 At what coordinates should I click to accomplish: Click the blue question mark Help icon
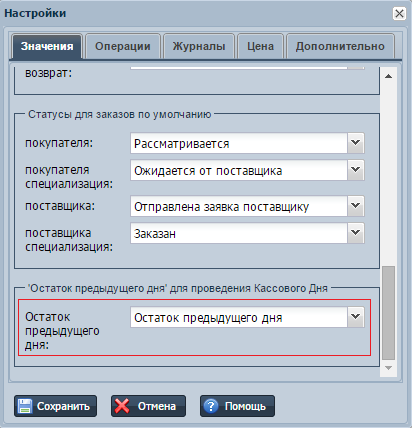point(211,406)
